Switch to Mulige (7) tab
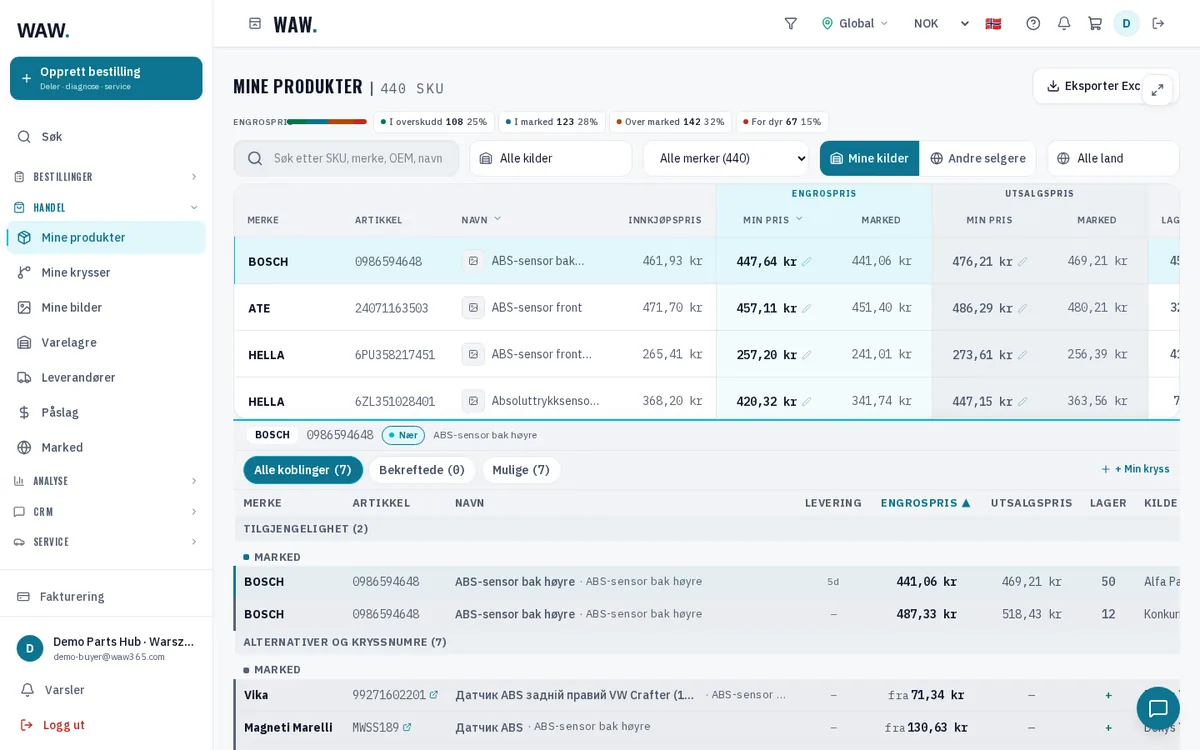This screenshot has height=750, width=1200. [521, 470]
